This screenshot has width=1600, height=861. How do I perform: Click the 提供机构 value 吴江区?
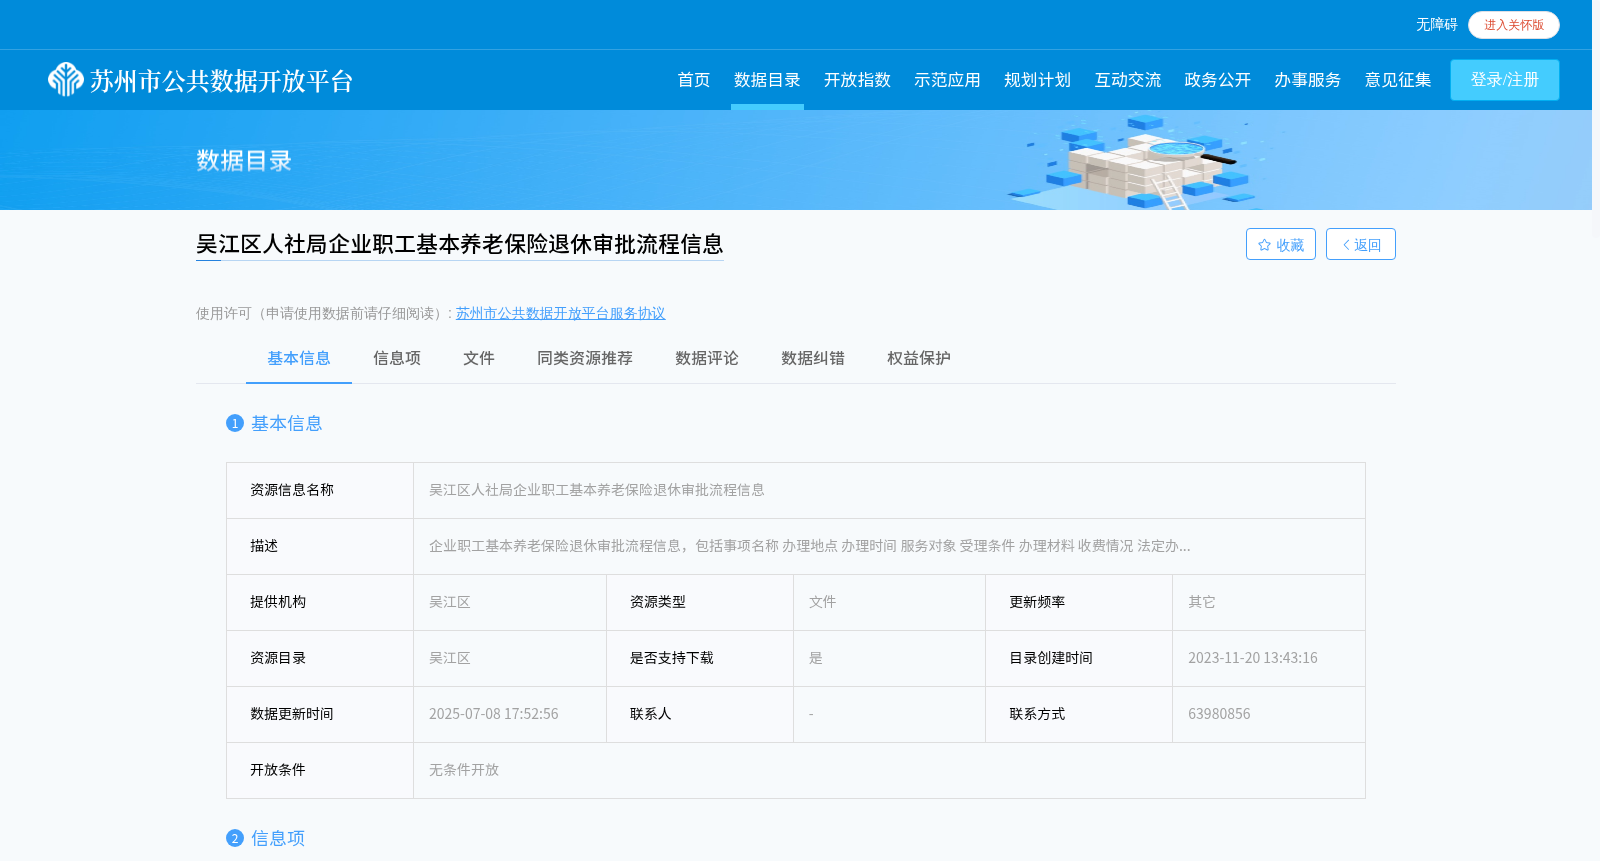(450, 602)
